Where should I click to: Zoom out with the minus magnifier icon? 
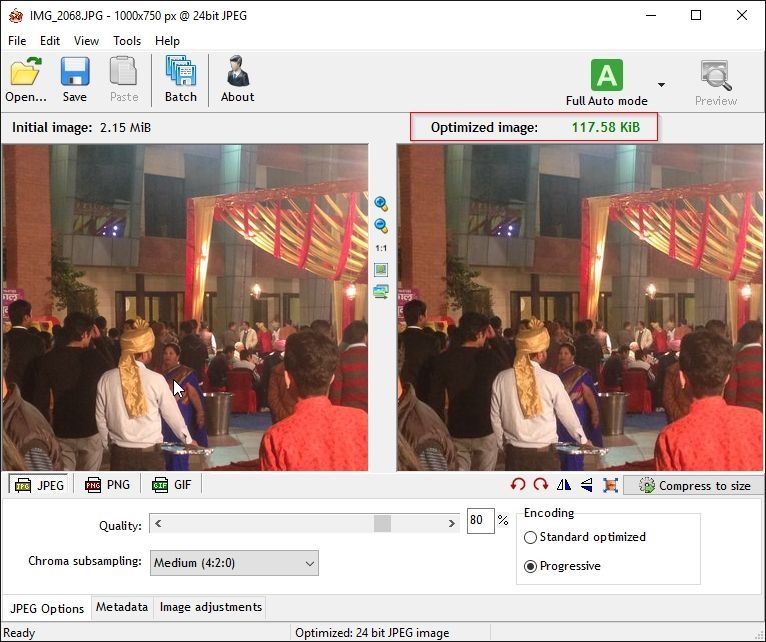[381, 225]
